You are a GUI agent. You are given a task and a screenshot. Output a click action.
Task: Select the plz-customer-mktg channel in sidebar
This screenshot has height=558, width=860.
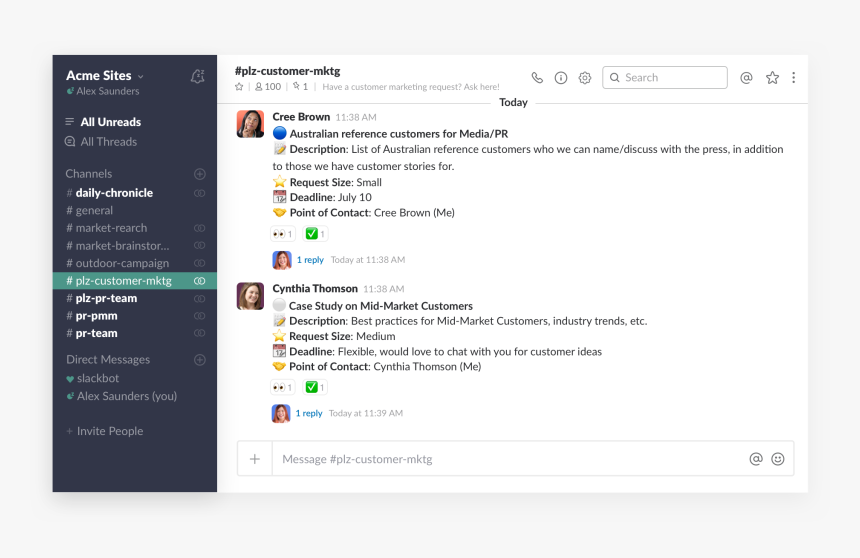[x=134, y=280]
